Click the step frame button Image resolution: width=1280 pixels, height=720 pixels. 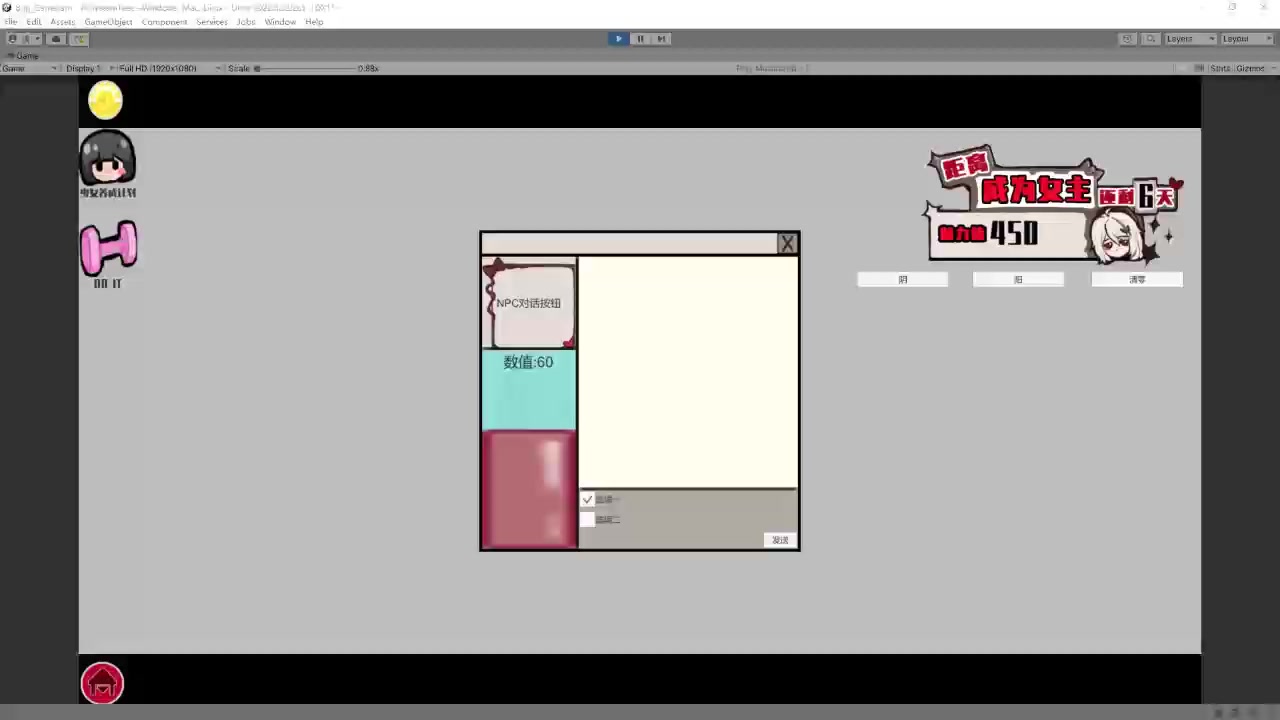click(661, 39)
